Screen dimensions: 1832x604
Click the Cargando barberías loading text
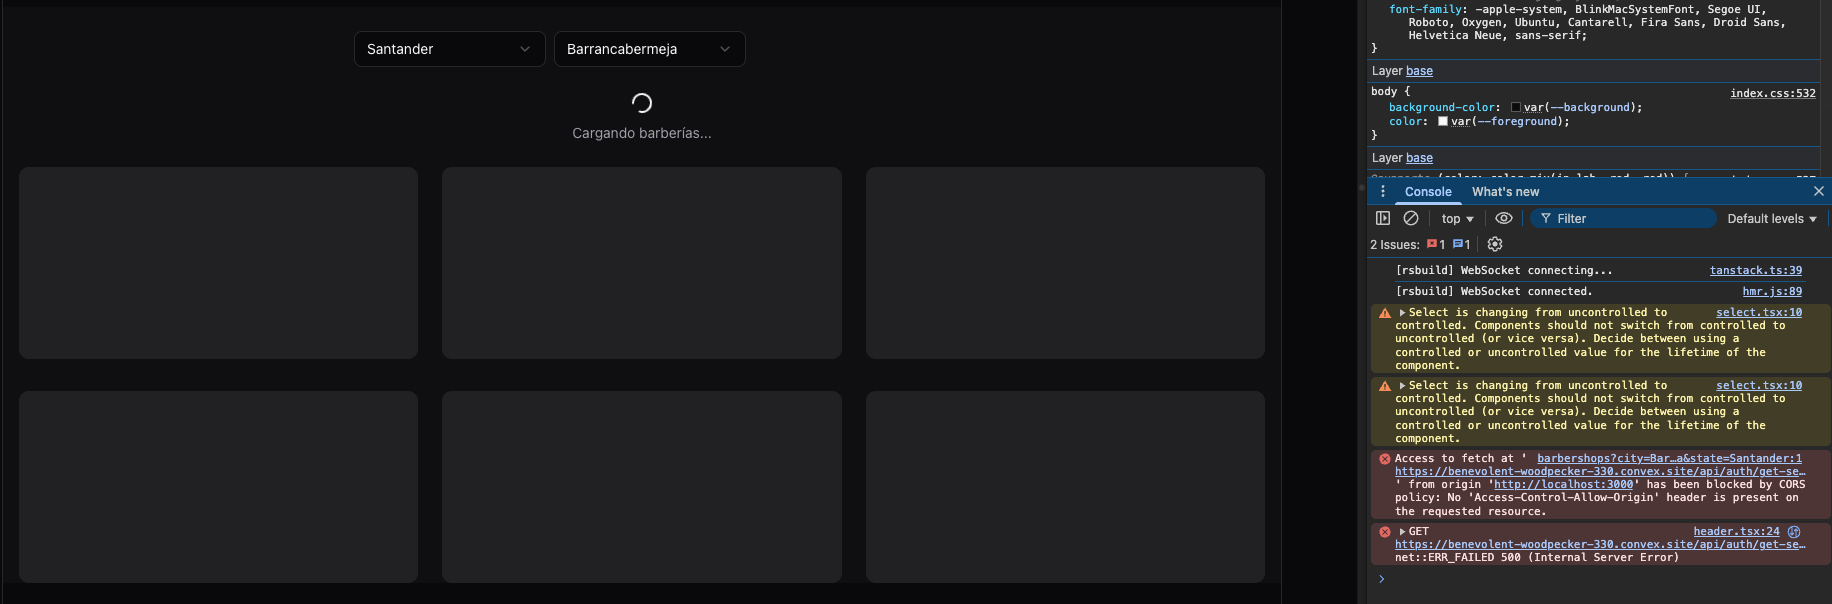tap(642, 133)
